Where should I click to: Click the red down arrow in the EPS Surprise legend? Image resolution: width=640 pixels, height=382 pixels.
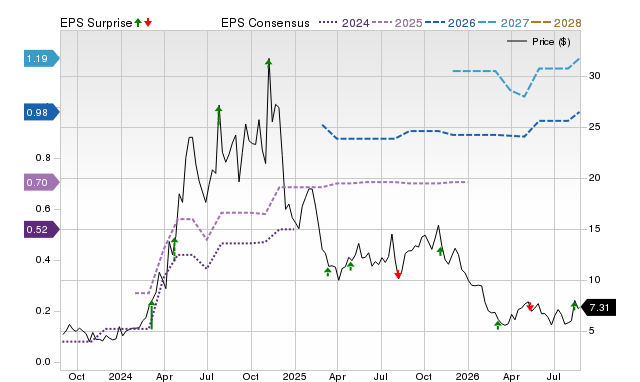pos(148,23)
